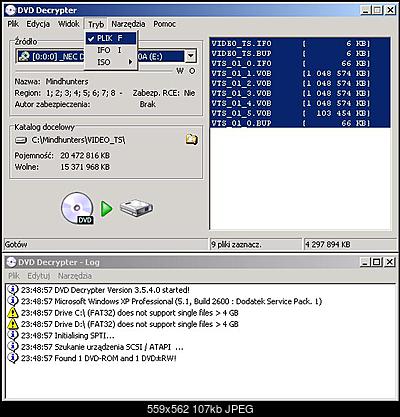Click the '4 297 894 KB' status entry

pos(328,245)
